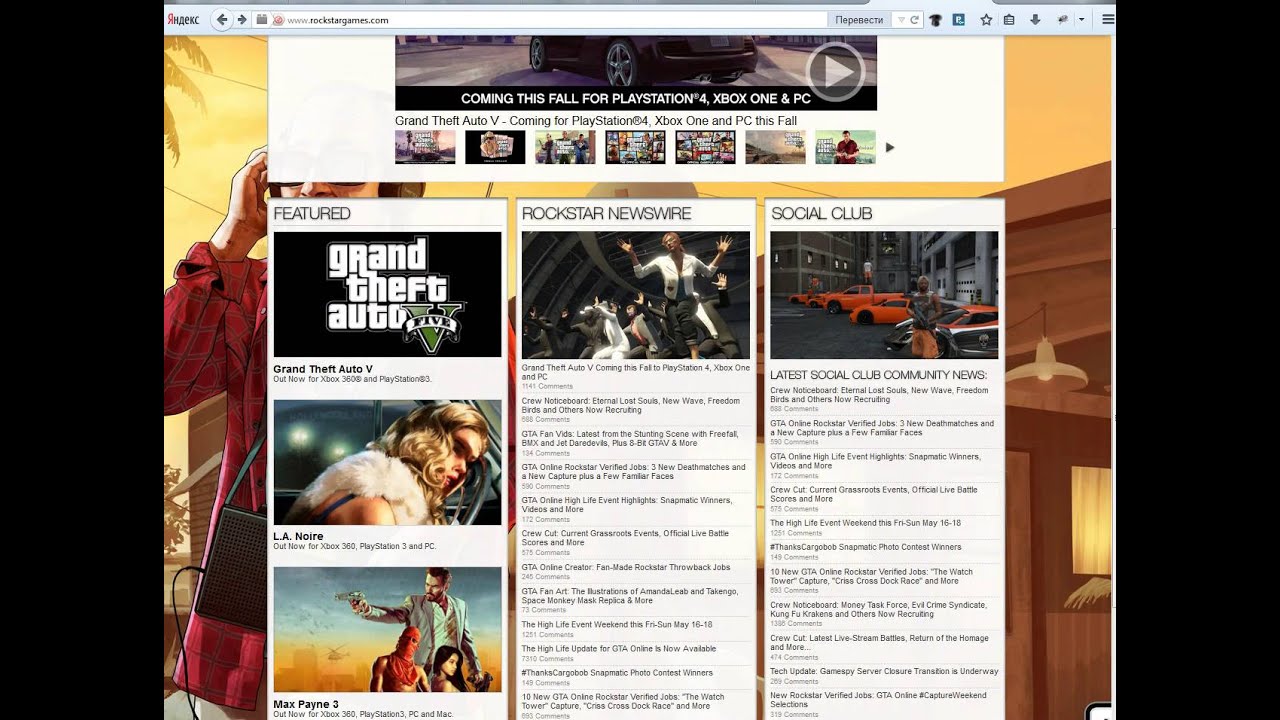This screenshot has height=720, width=1280.
Task: Open the FEATURED section heading
Action: (312, 213)
